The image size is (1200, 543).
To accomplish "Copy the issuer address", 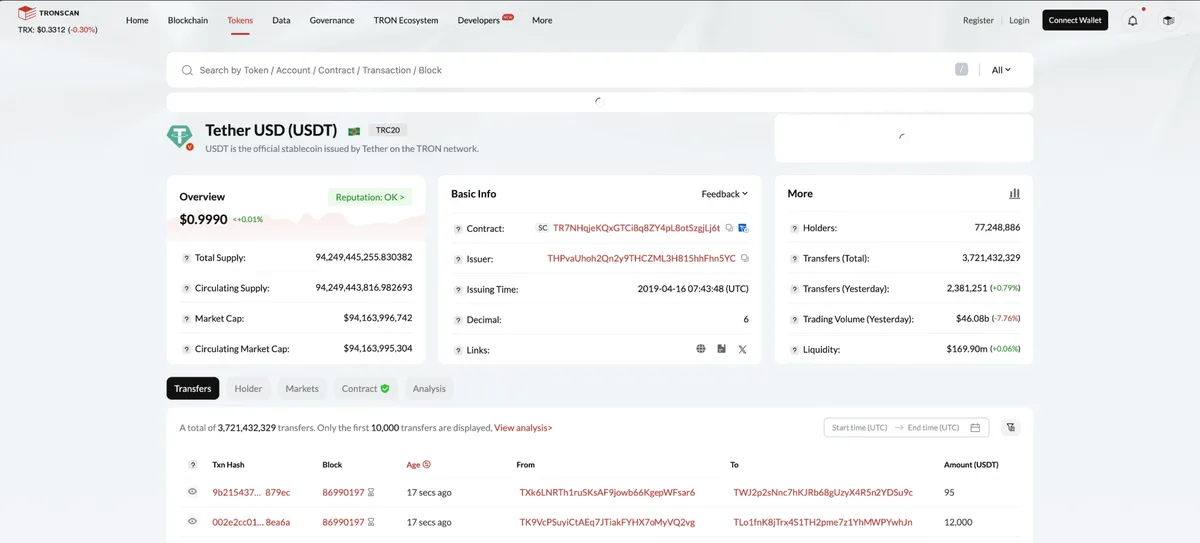I will pos(745,258).
